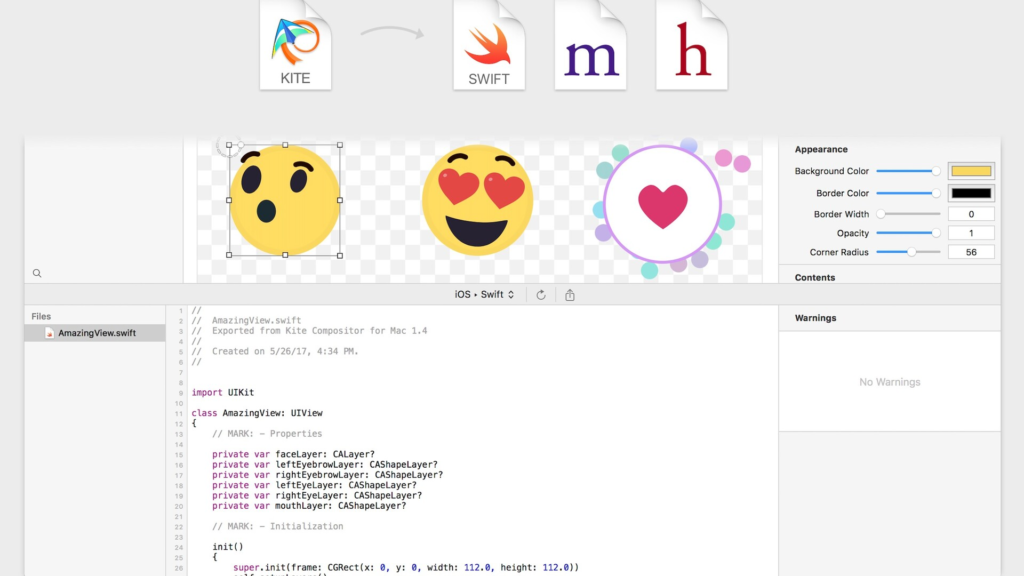1024x576 pixels.
Task: Select the SWIFT file icon
Action: click(489, 45)
